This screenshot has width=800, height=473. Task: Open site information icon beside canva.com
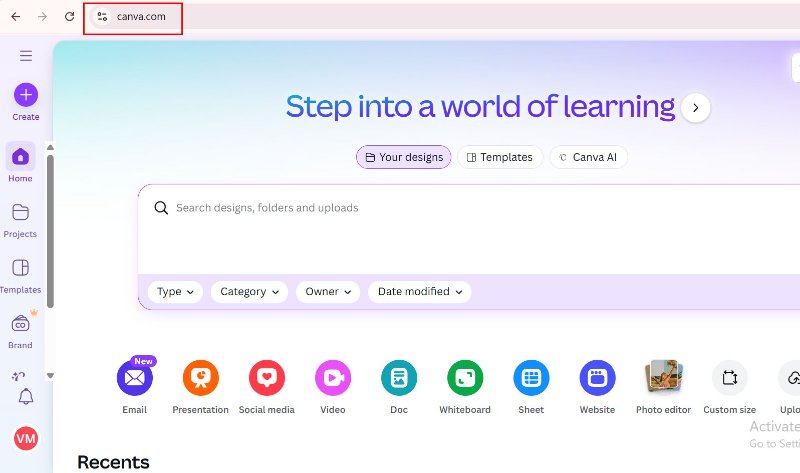(102, 16)
